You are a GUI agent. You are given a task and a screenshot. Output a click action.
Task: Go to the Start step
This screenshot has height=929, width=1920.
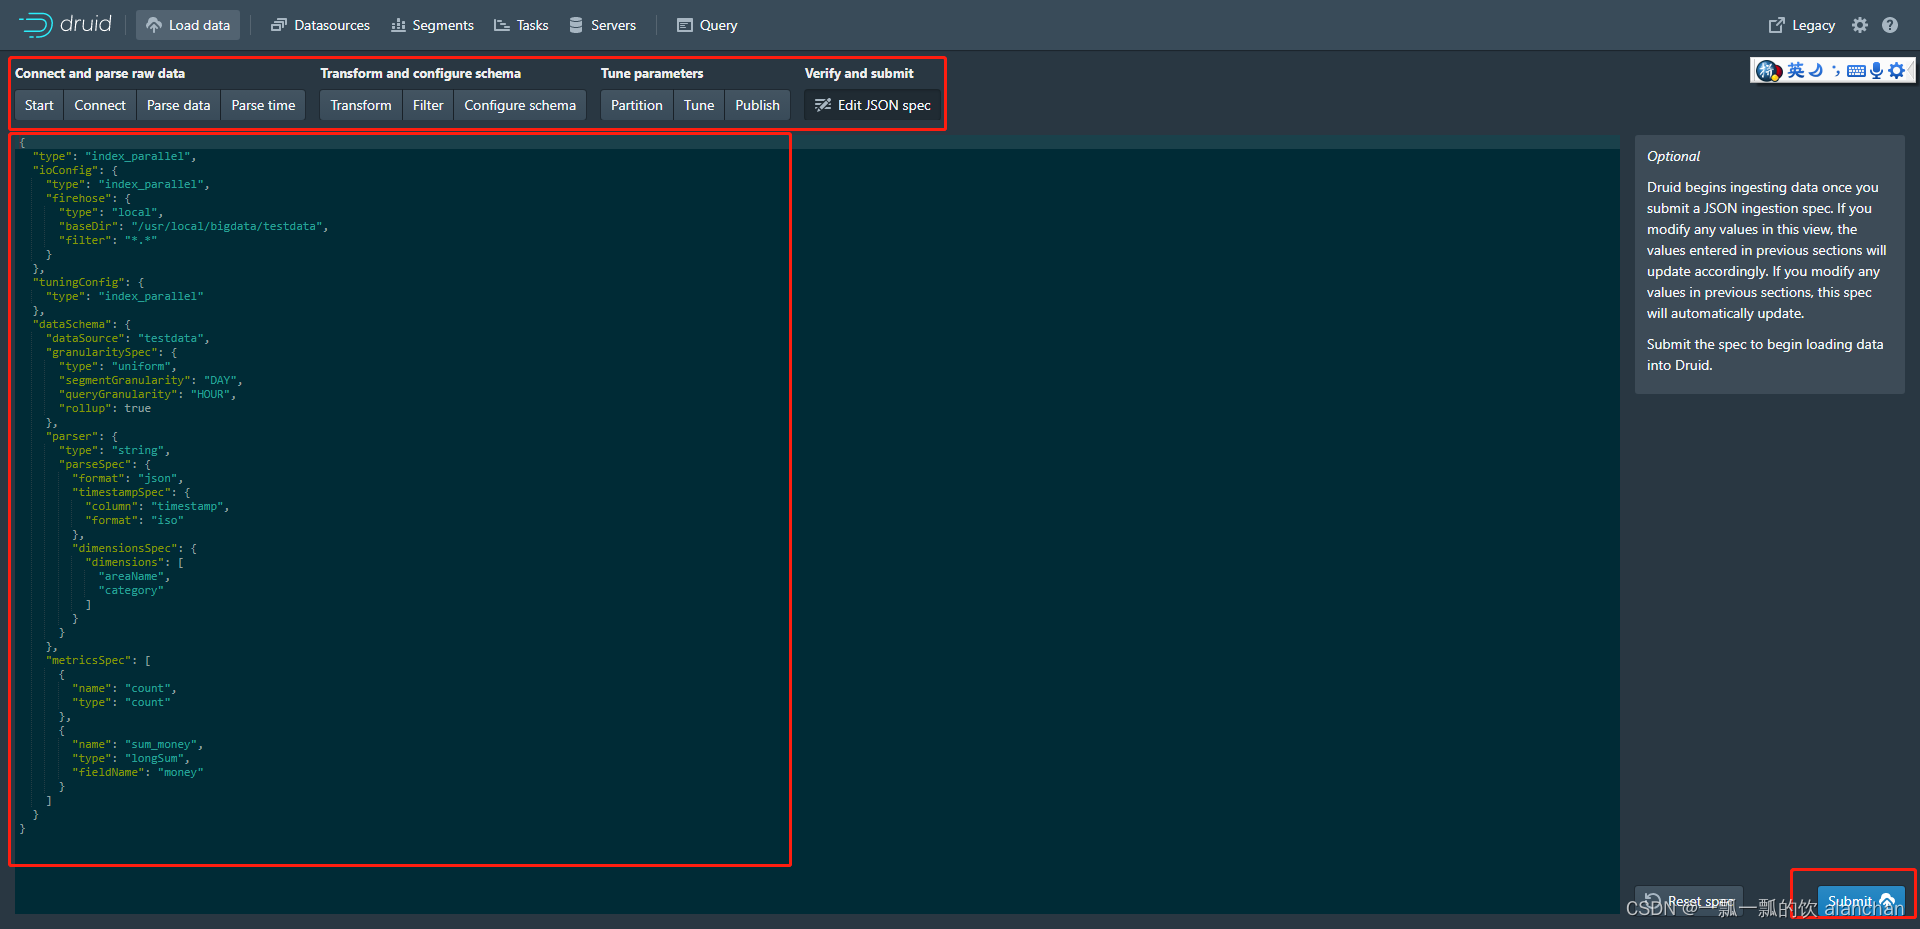click(x=39, y=105)
